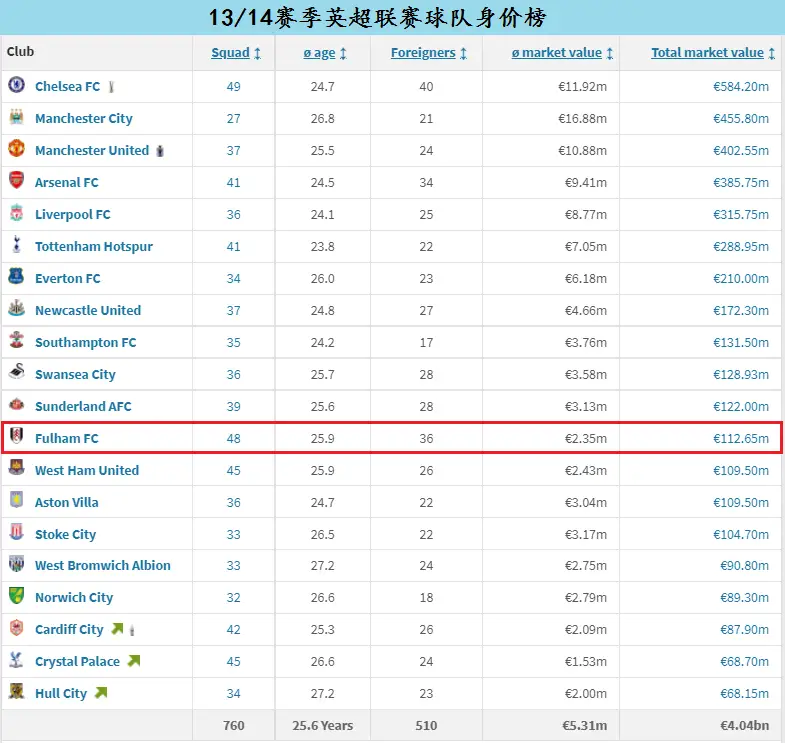Click the Southampton FC crest icon
The width and height of the screenshot is (785, 743).
click(17, 340)
